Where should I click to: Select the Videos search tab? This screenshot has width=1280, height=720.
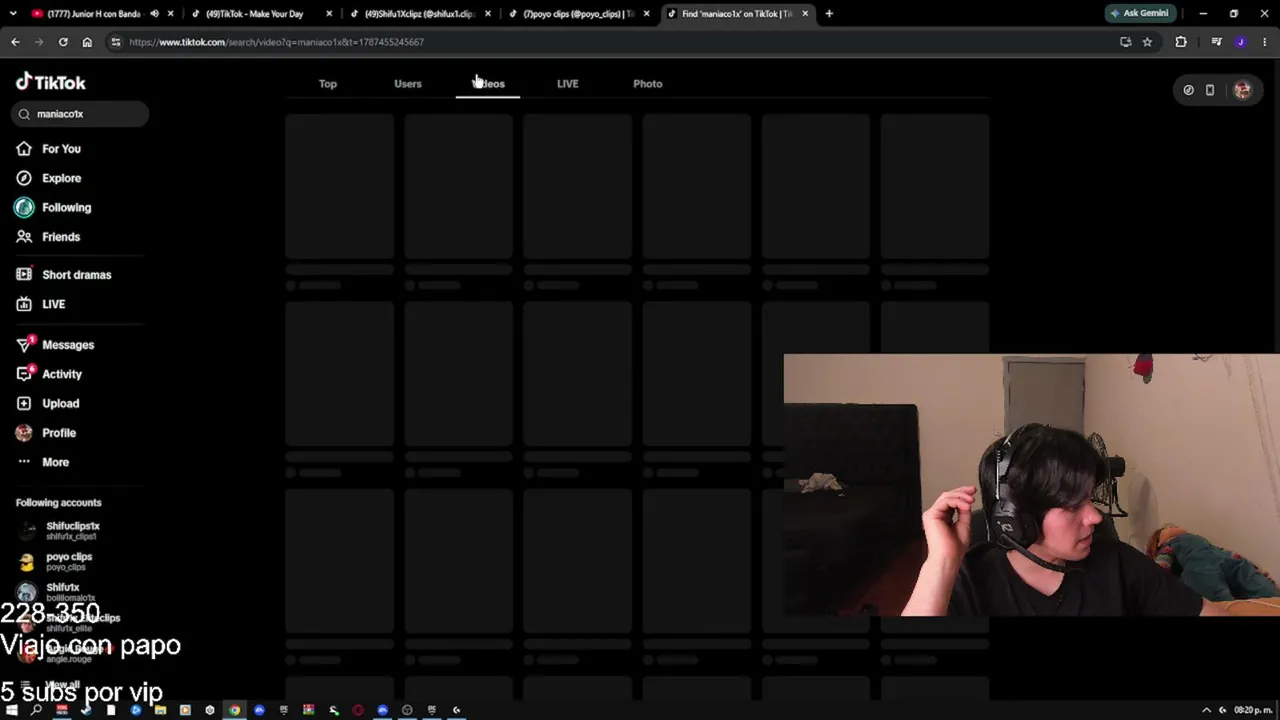488,84
